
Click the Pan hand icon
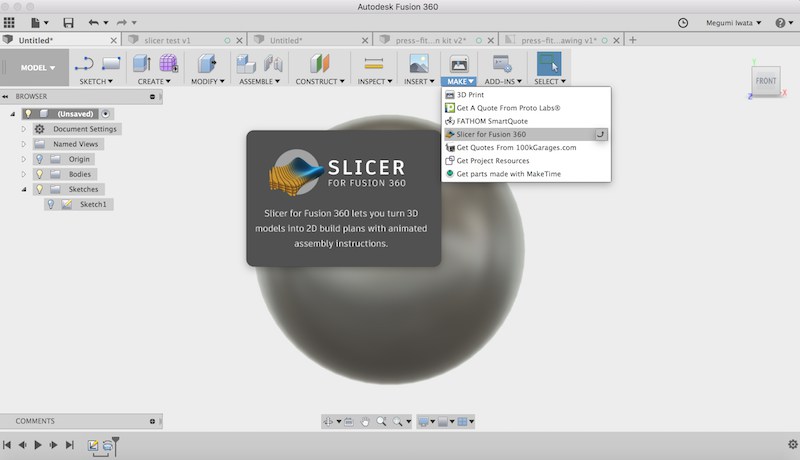click(x=365, y=422)
